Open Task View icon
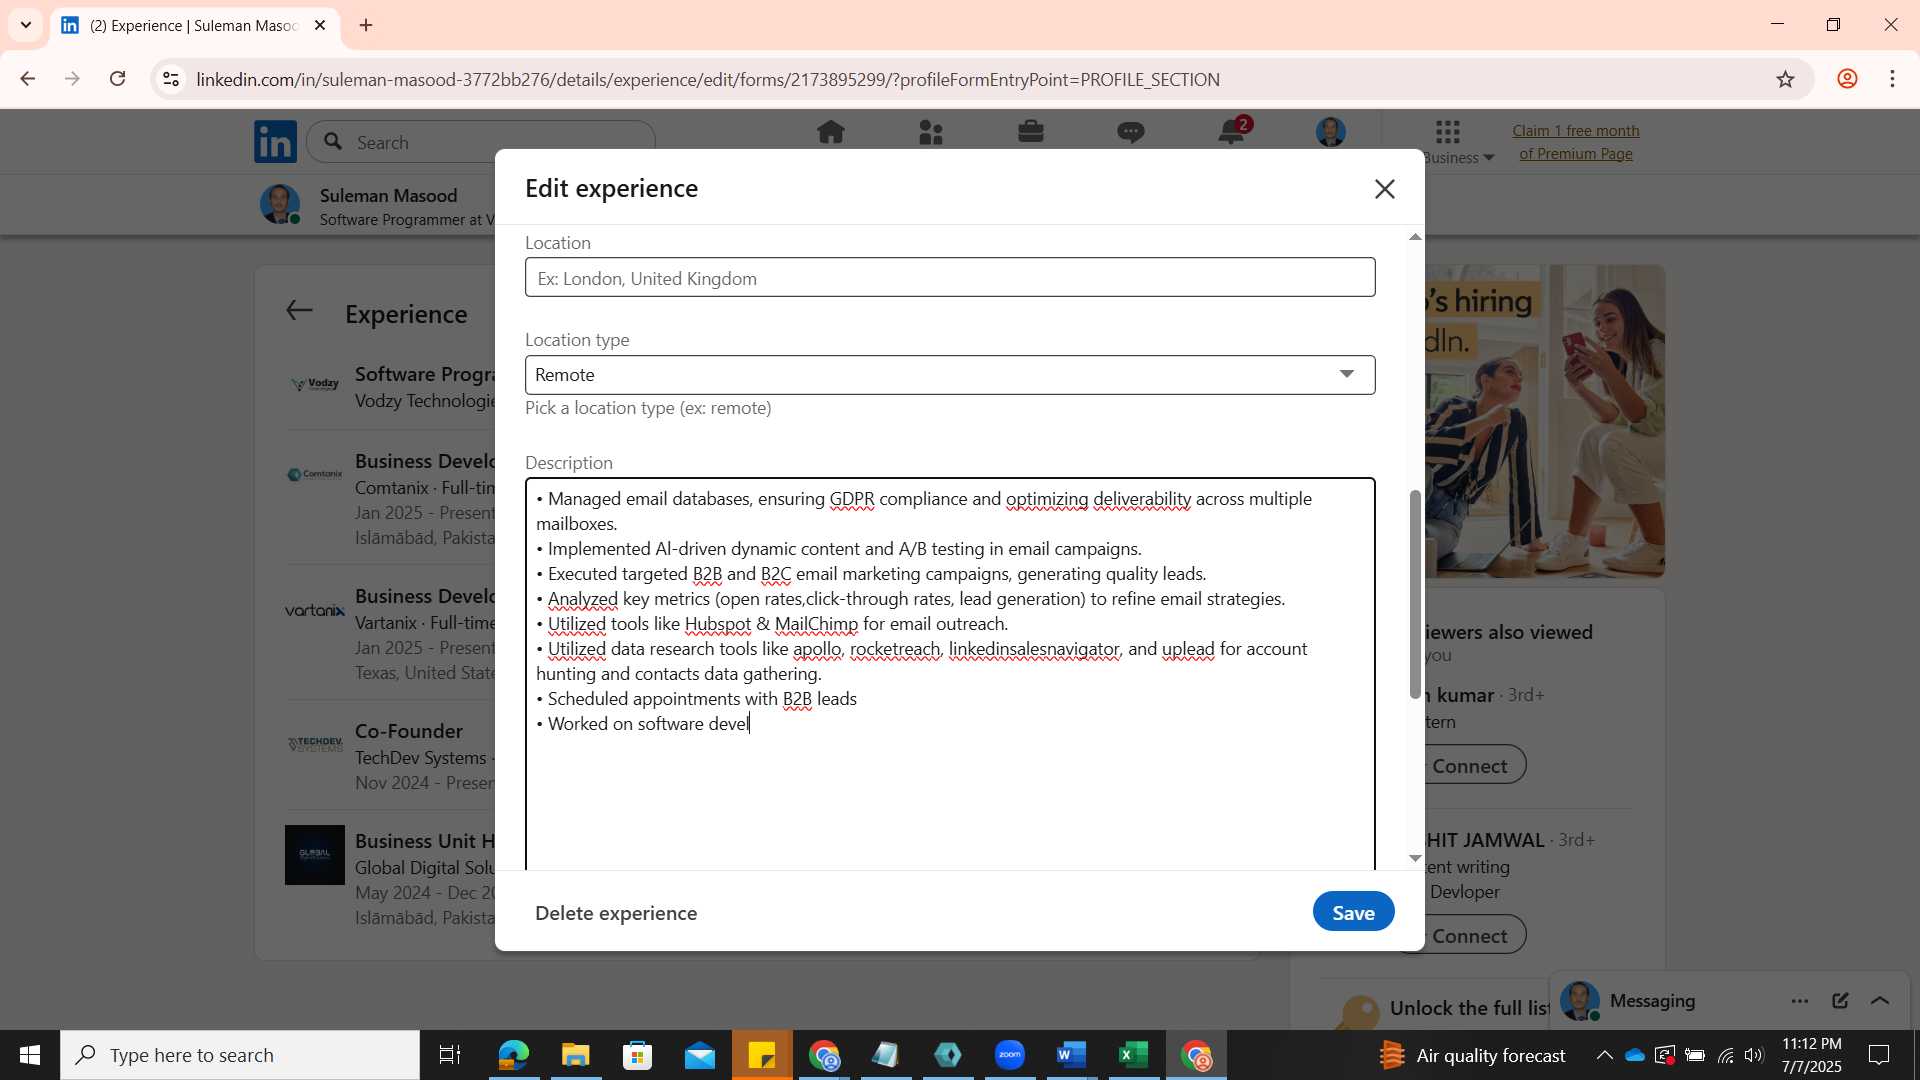The width and height of the screenshot is (1920, 1080). [450, 1055]
